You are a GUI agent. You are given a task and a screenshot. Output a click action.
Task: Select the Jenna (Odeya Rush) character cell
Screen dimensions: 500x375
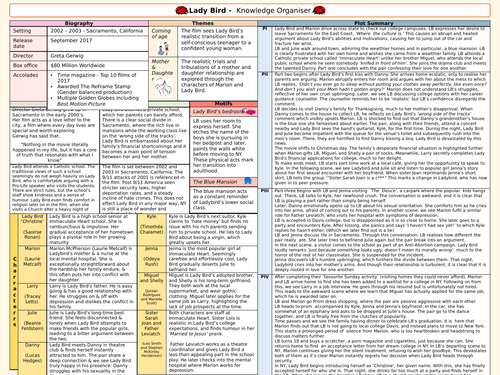(152, 259)
